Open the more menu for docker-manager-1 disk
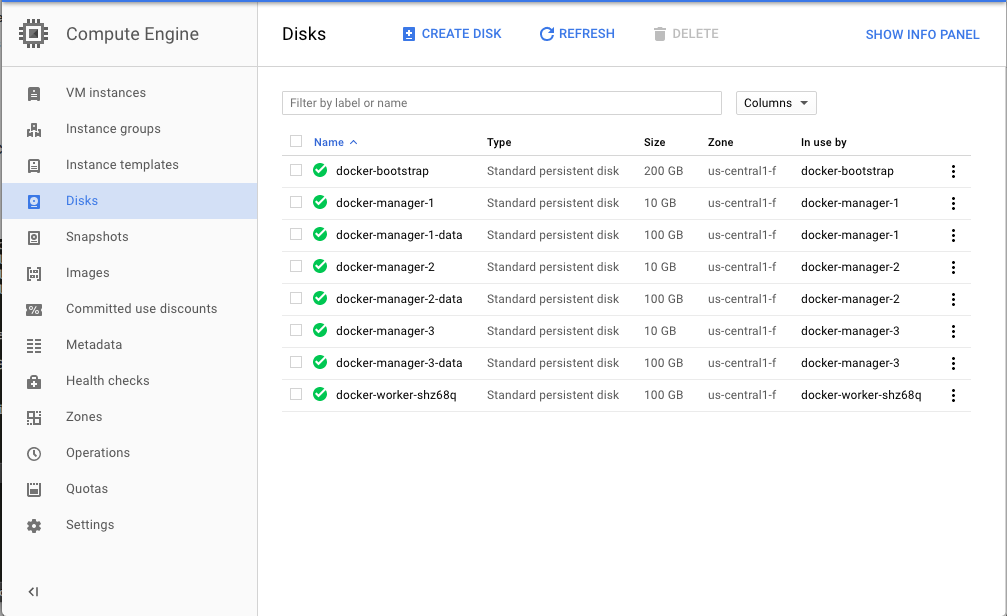Image resolution: width=1007 pixels, height=616 pixels. click(953, 204)
